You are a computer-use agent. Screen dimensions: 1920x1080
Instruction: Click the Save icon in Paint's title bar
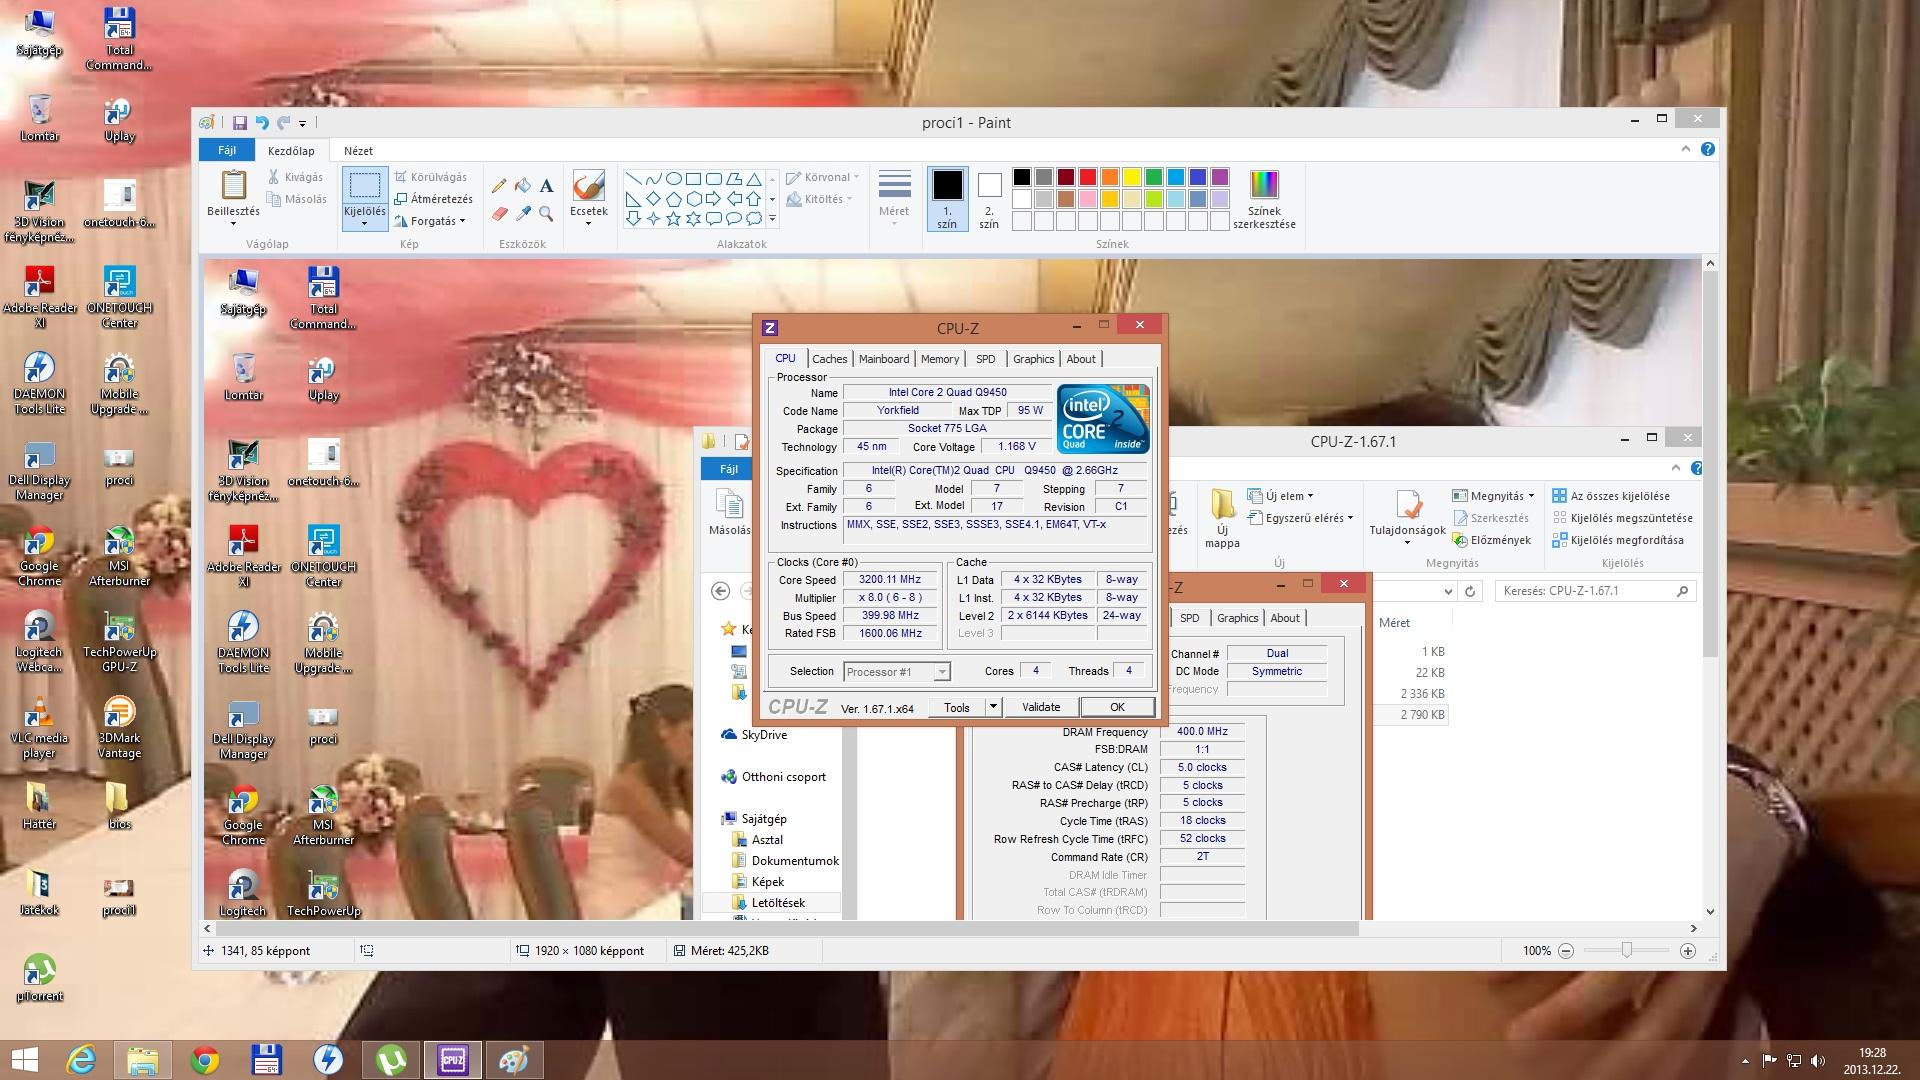(239, 123)
